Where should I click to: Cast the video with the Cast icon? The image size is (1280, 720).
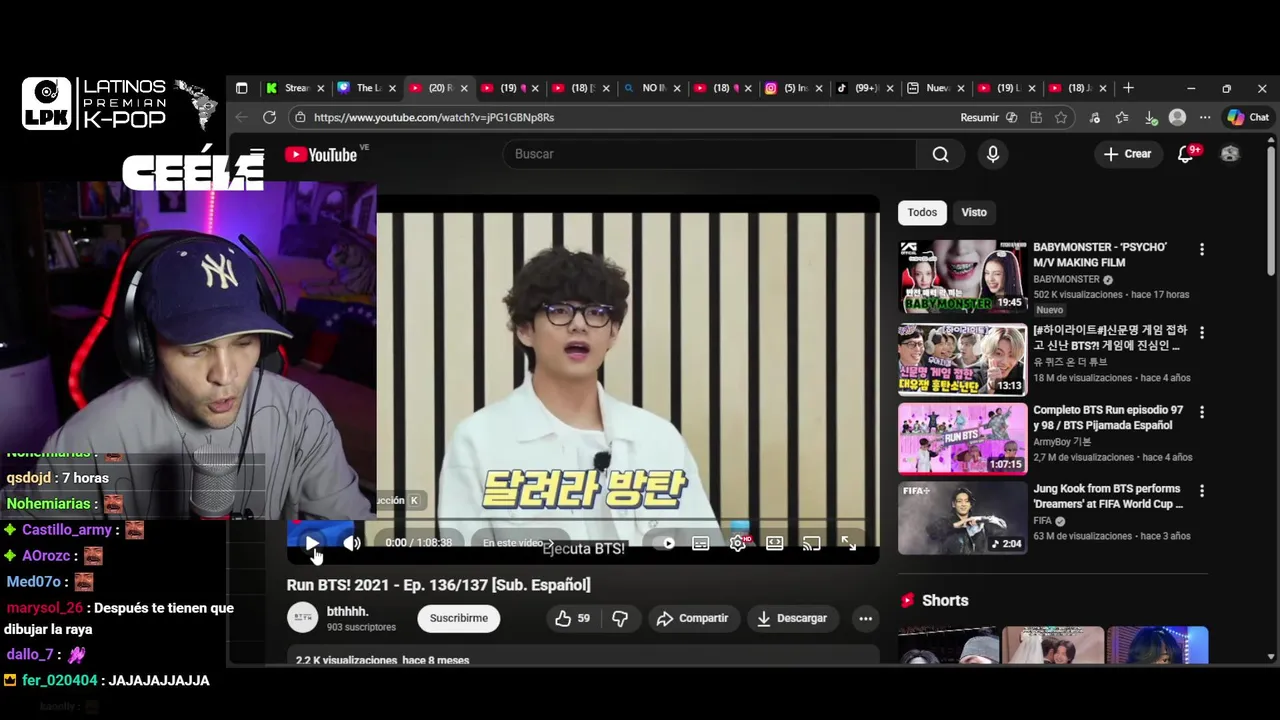click(x=812, y=543)
